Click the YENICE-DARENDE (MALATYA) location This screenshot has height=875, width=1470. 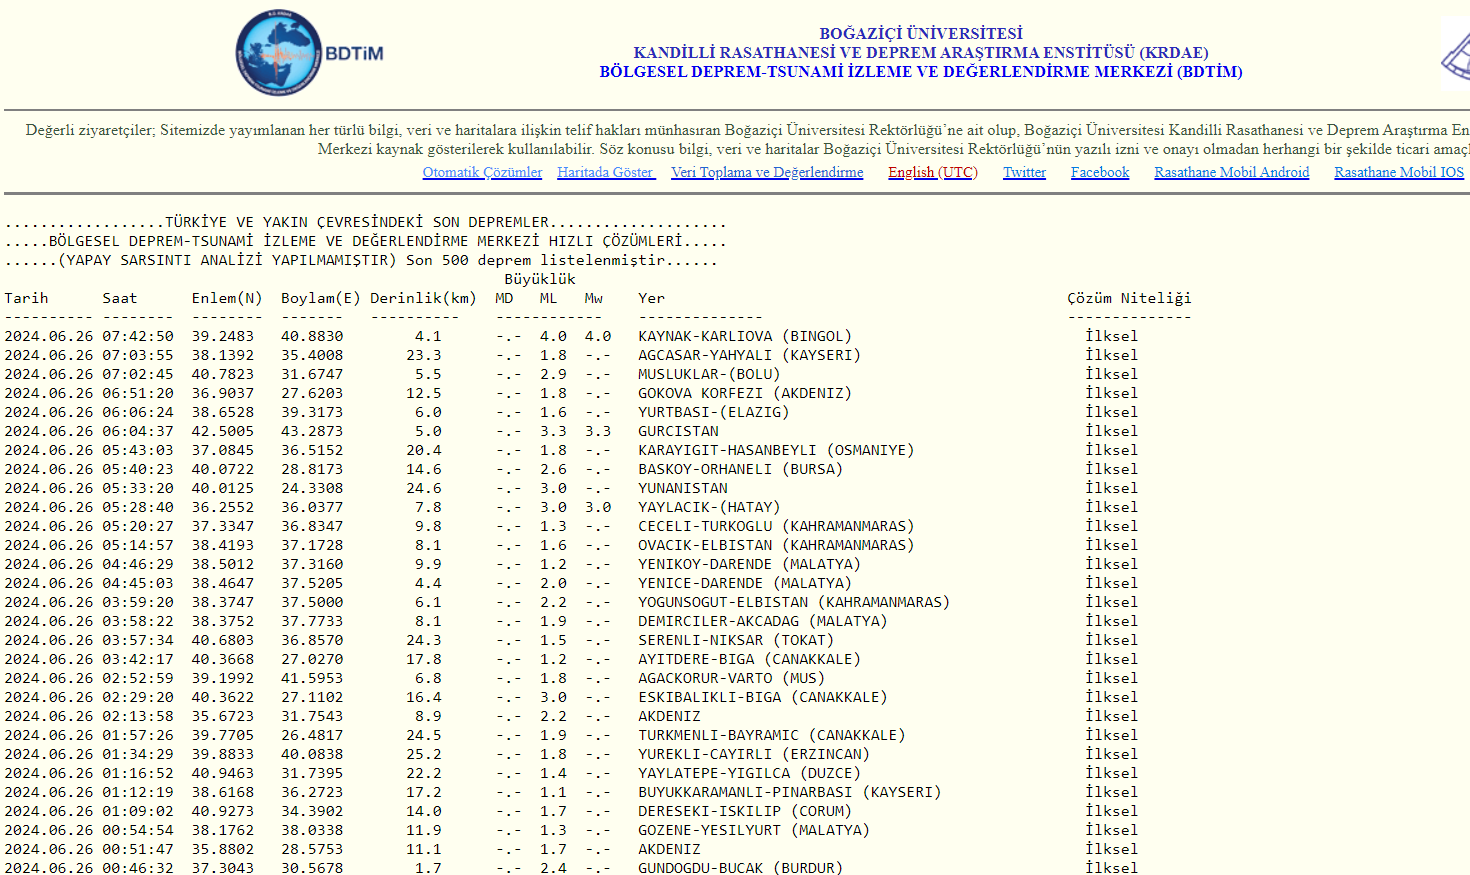click(x=745, y=583)
